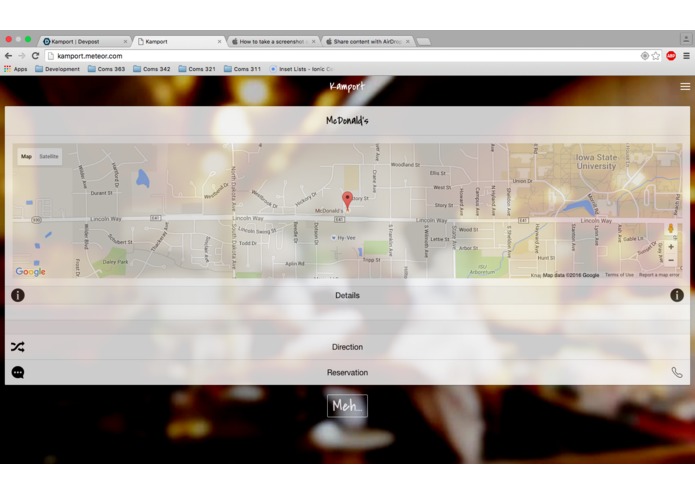Click the Google logo on map
The height and width of the screenshot is (494, 695).
[x=31, y=272]
